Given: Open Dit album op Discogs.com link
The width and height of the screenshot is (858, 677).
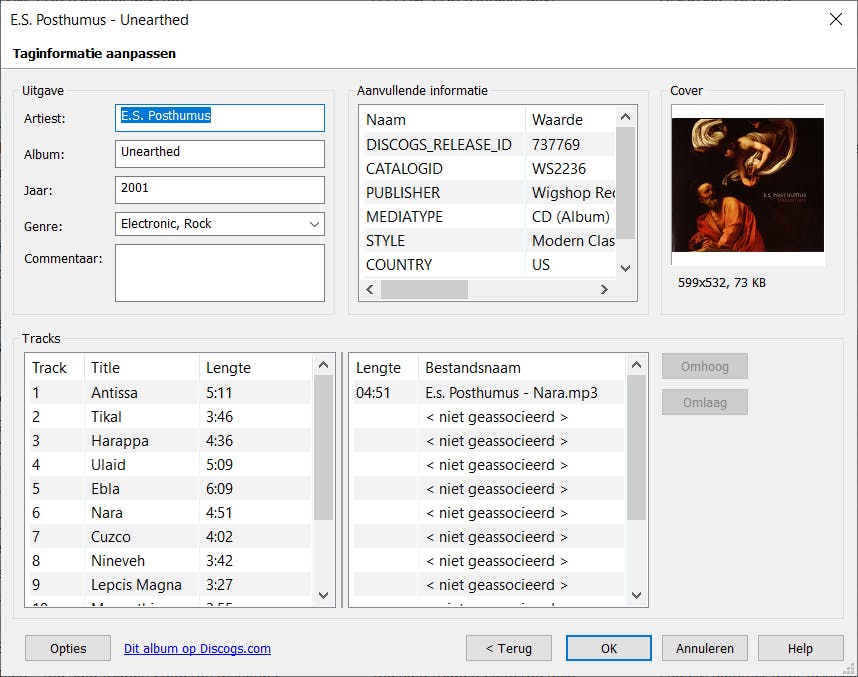Looking at the screenshot, I should (197, 649).
